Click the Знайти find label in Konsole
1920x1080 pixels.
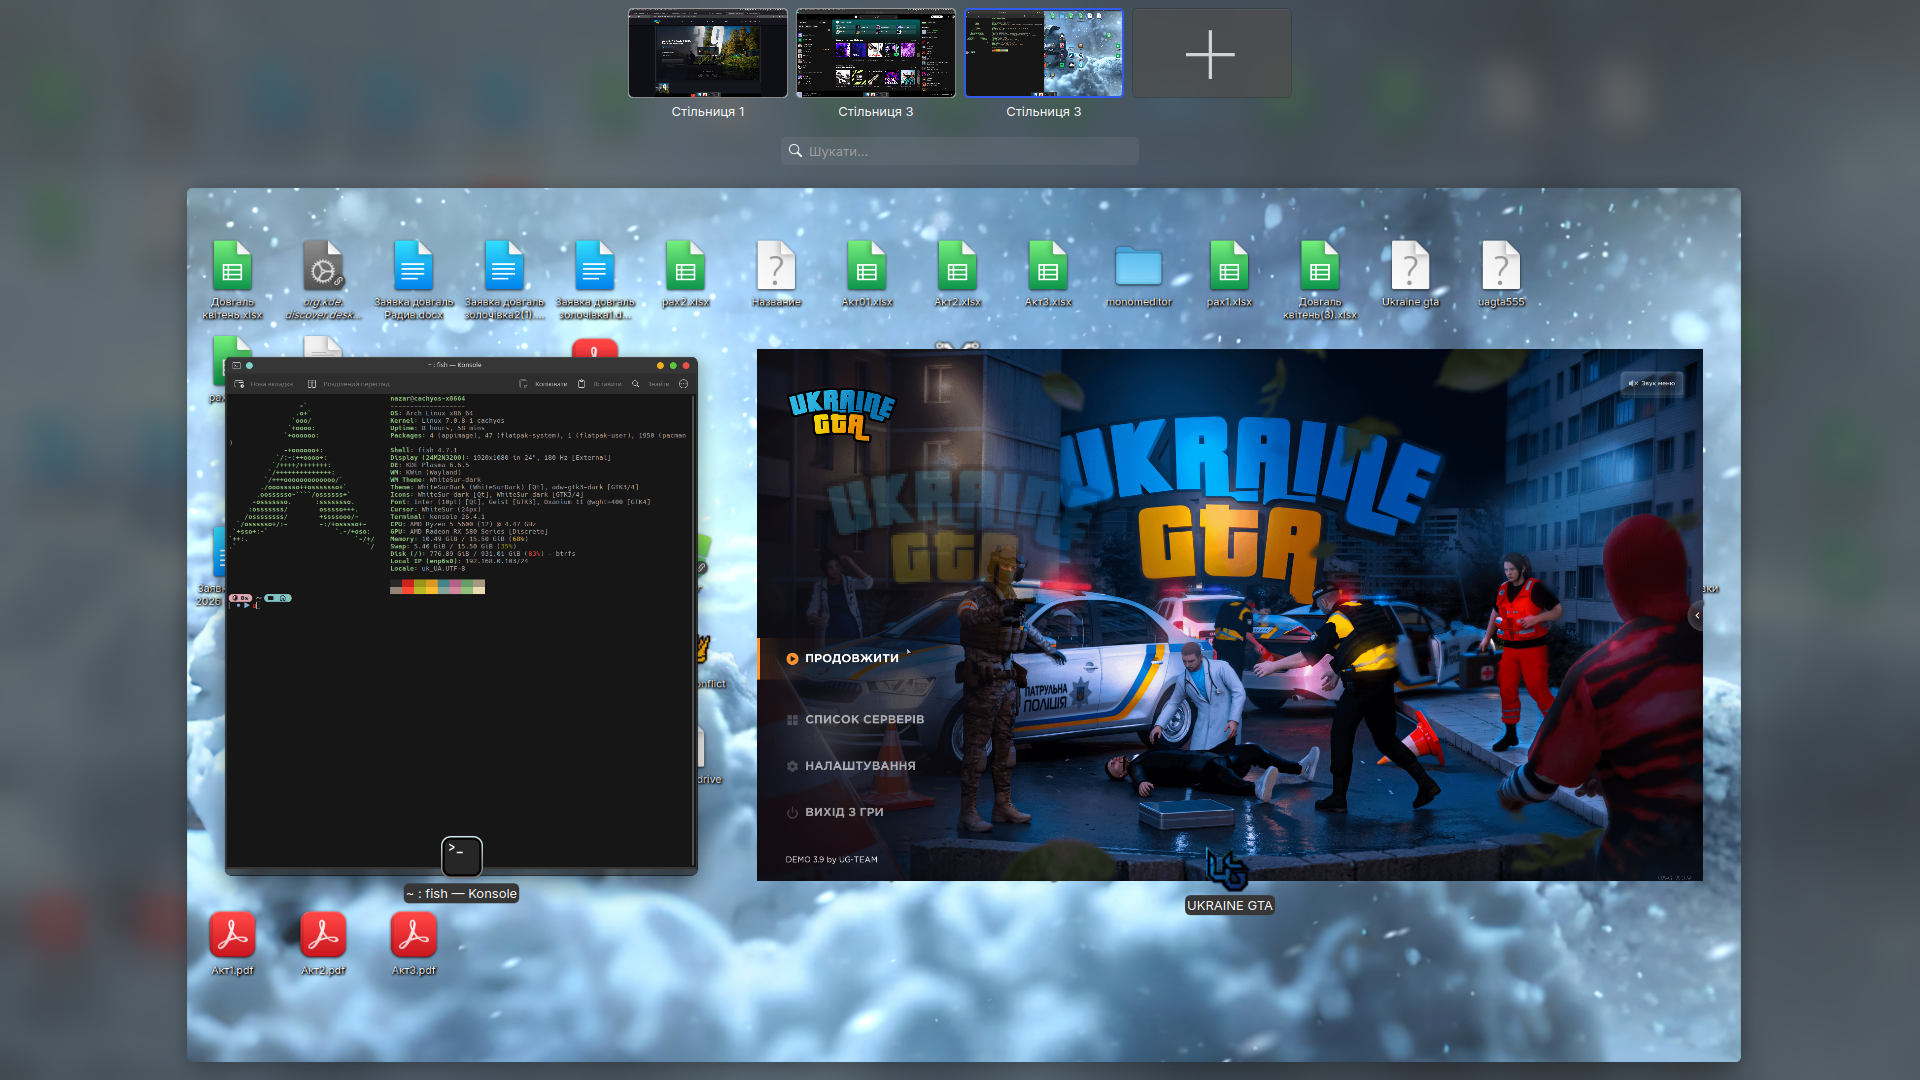(658, 384)
